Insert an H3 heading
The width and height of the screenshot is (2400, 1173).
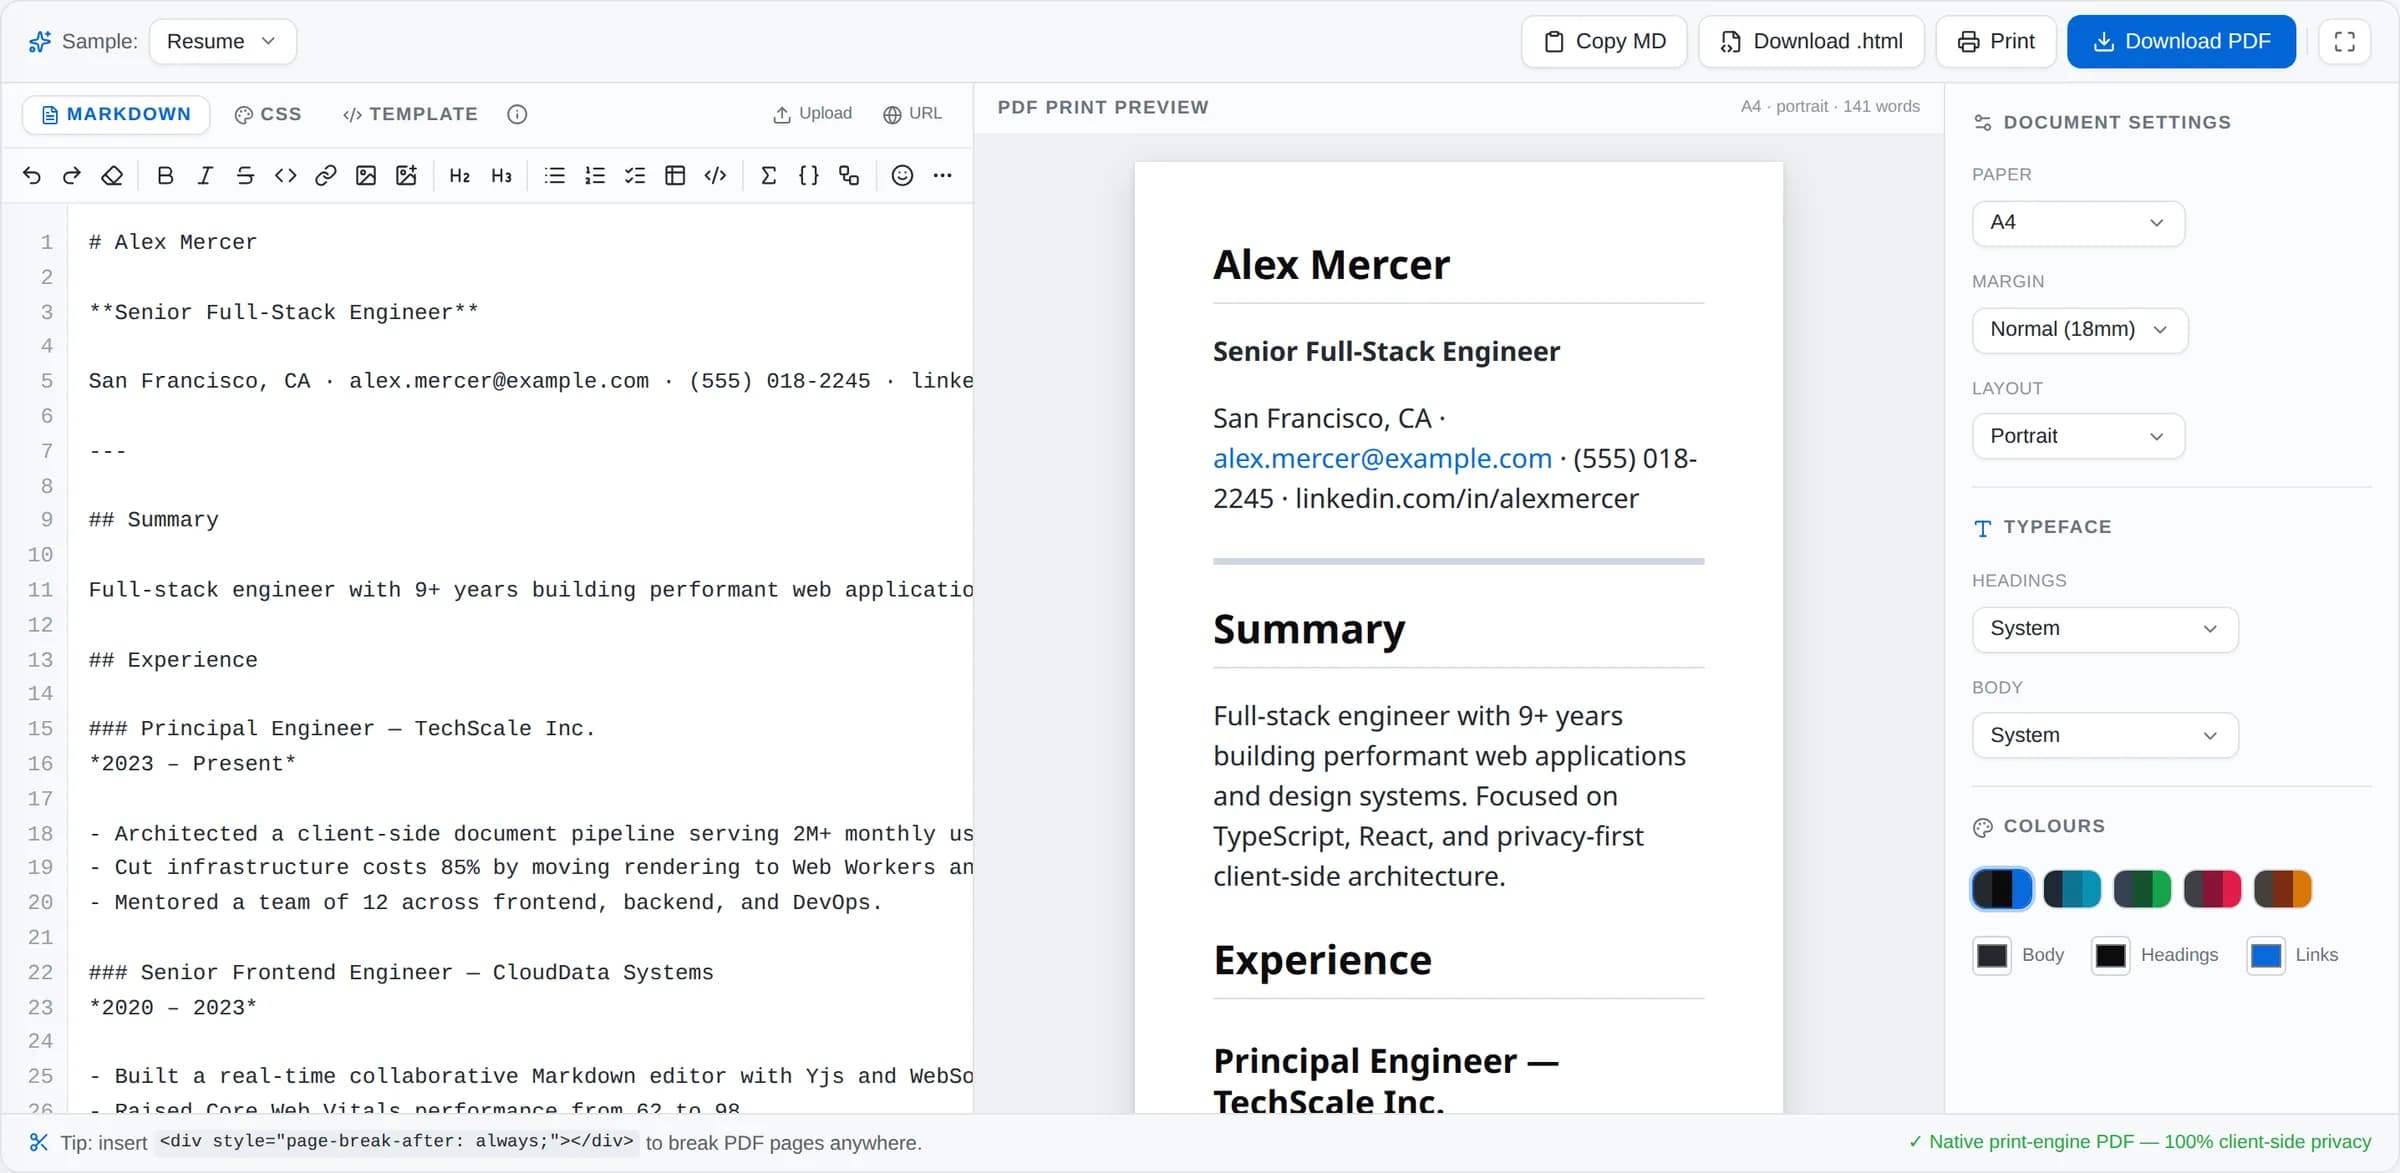pos(501,176)
